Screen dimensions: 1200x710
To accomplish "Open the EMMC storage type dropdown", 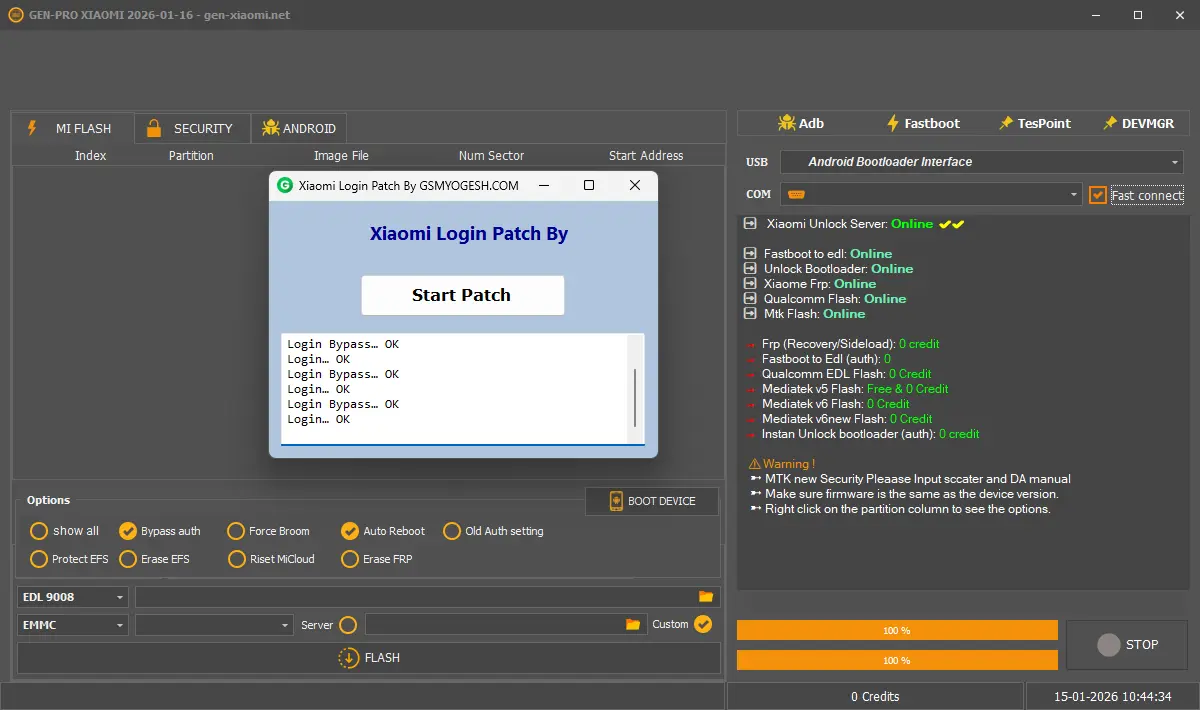I will point(73,624).
